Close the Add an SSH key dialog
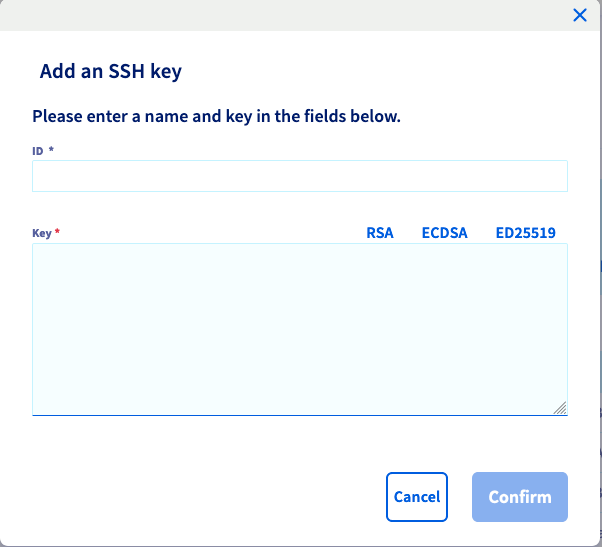The height and width of the screenshot is (547, 602). pyautogui.click(x=579, y=15)
